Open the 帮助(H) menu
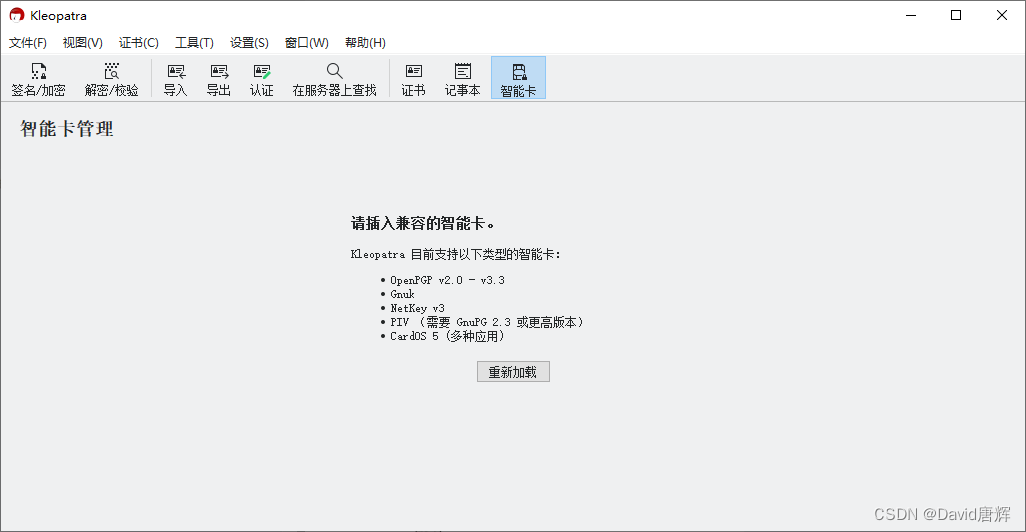Screen dimensions: 1026x532 pyautogui.click(x=365, y=43)
